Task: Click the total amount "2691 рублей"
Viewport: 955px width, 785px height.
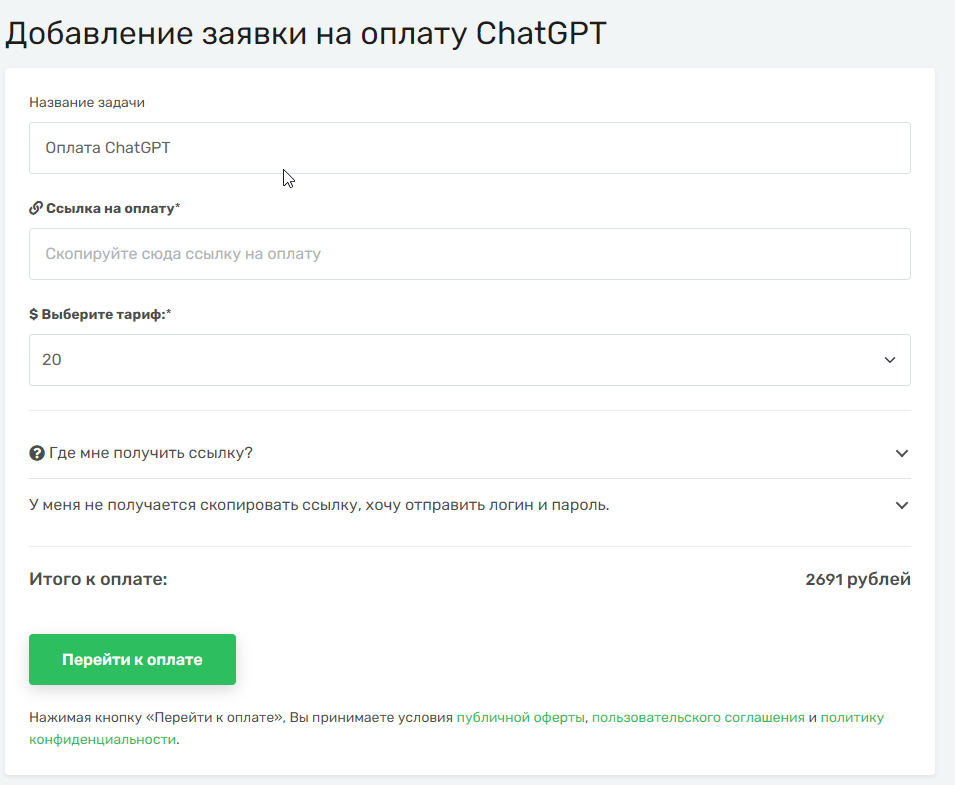Action: pyautogui.click(x=858, y=579)
